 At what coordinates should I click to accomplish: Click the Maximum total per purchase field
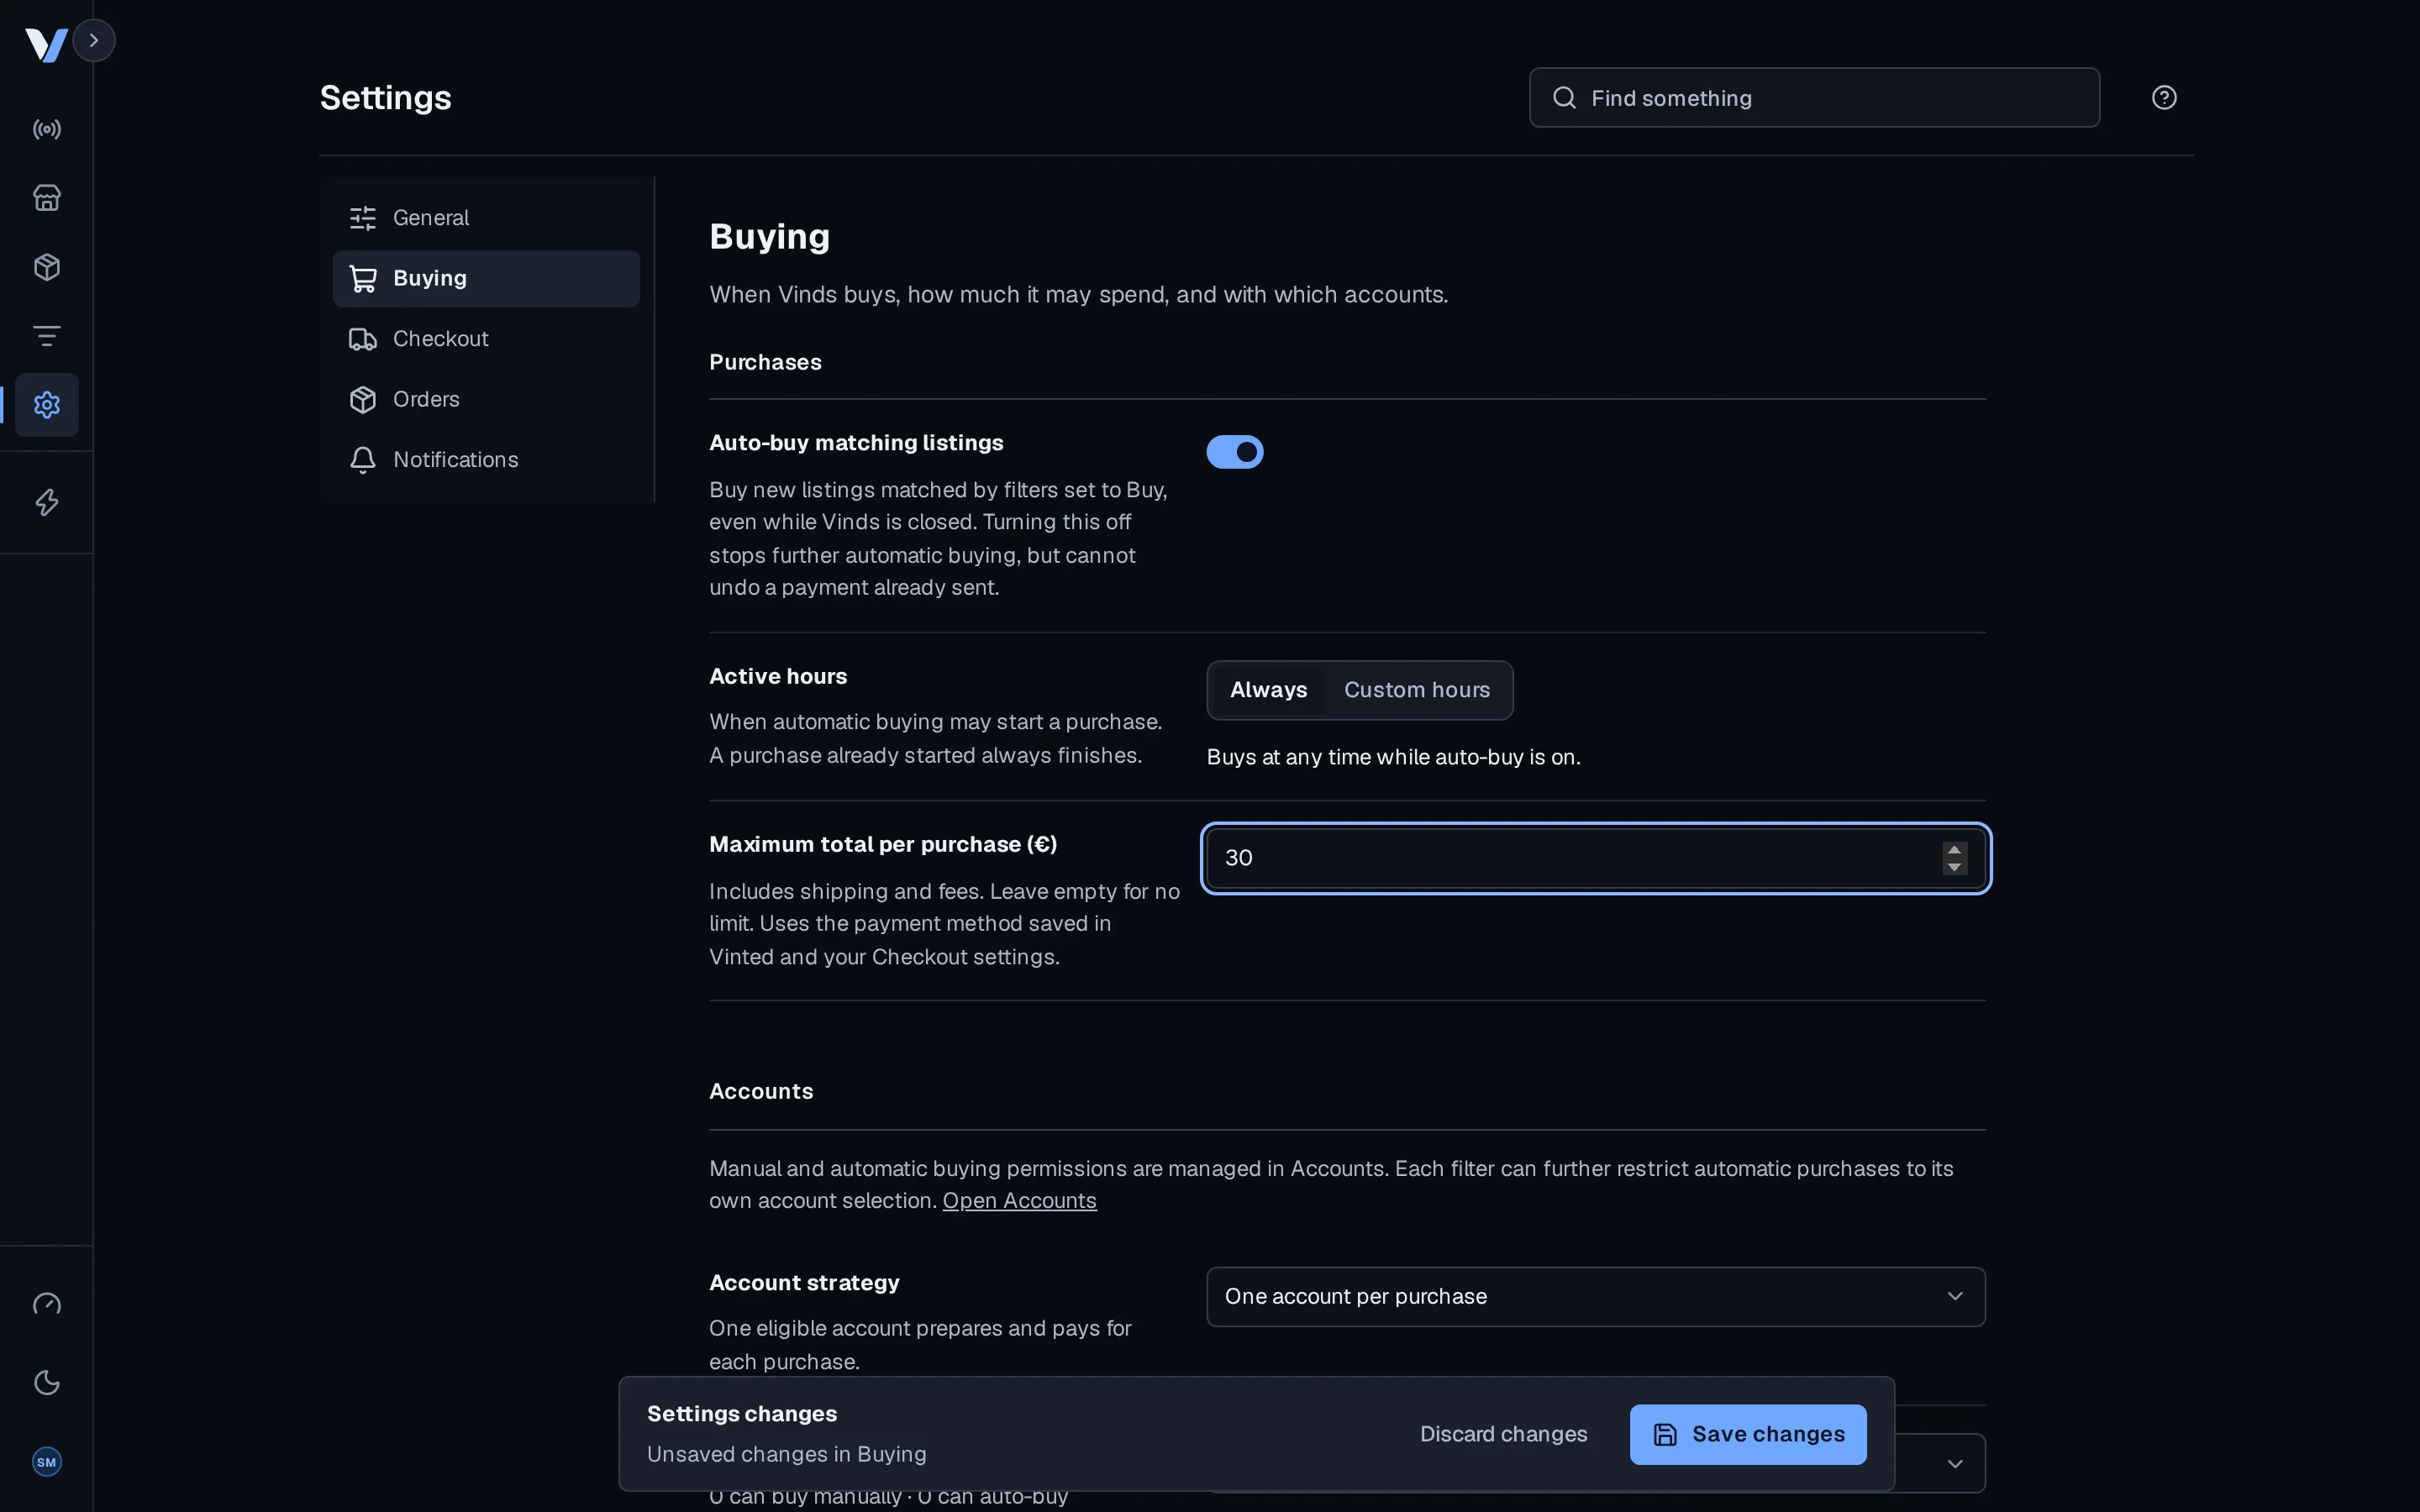(1596, 858)
